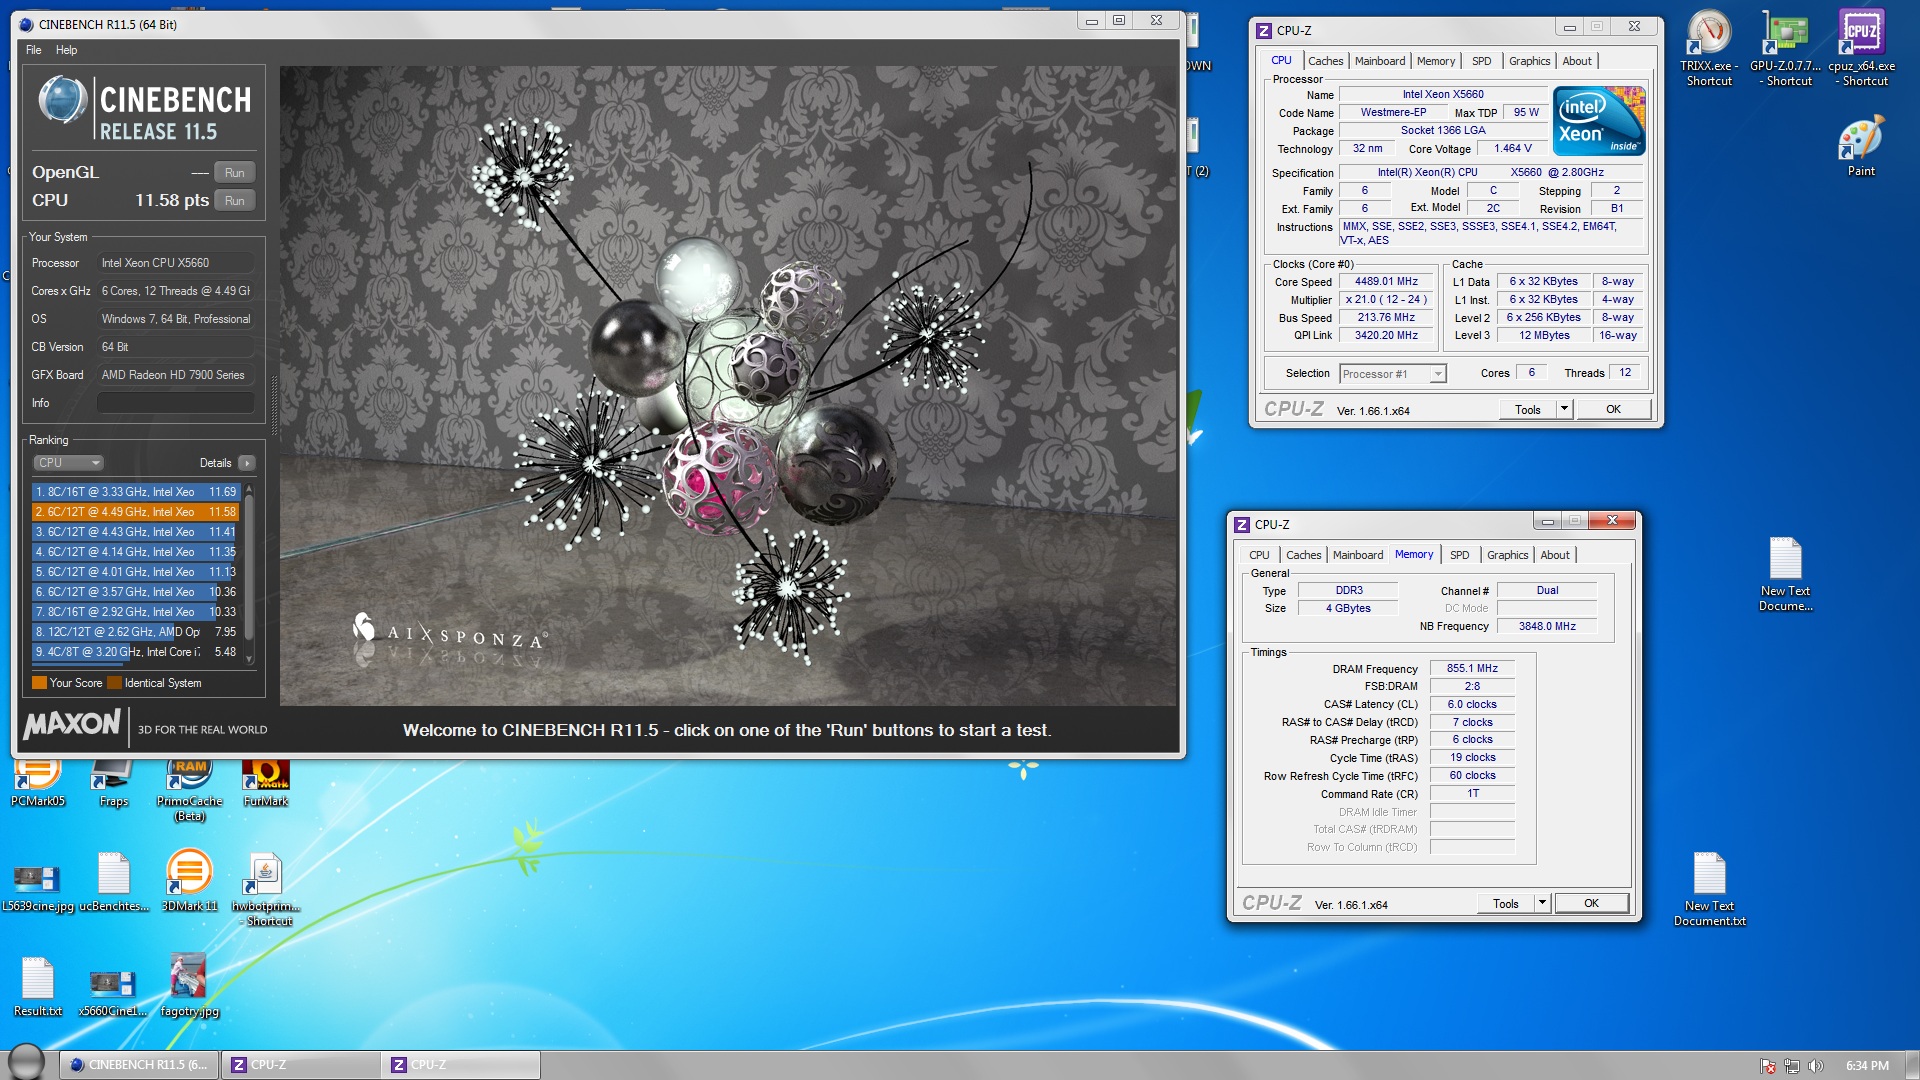
Task: Run the OpenGL benchmark
Action: (x=235, y=172)
